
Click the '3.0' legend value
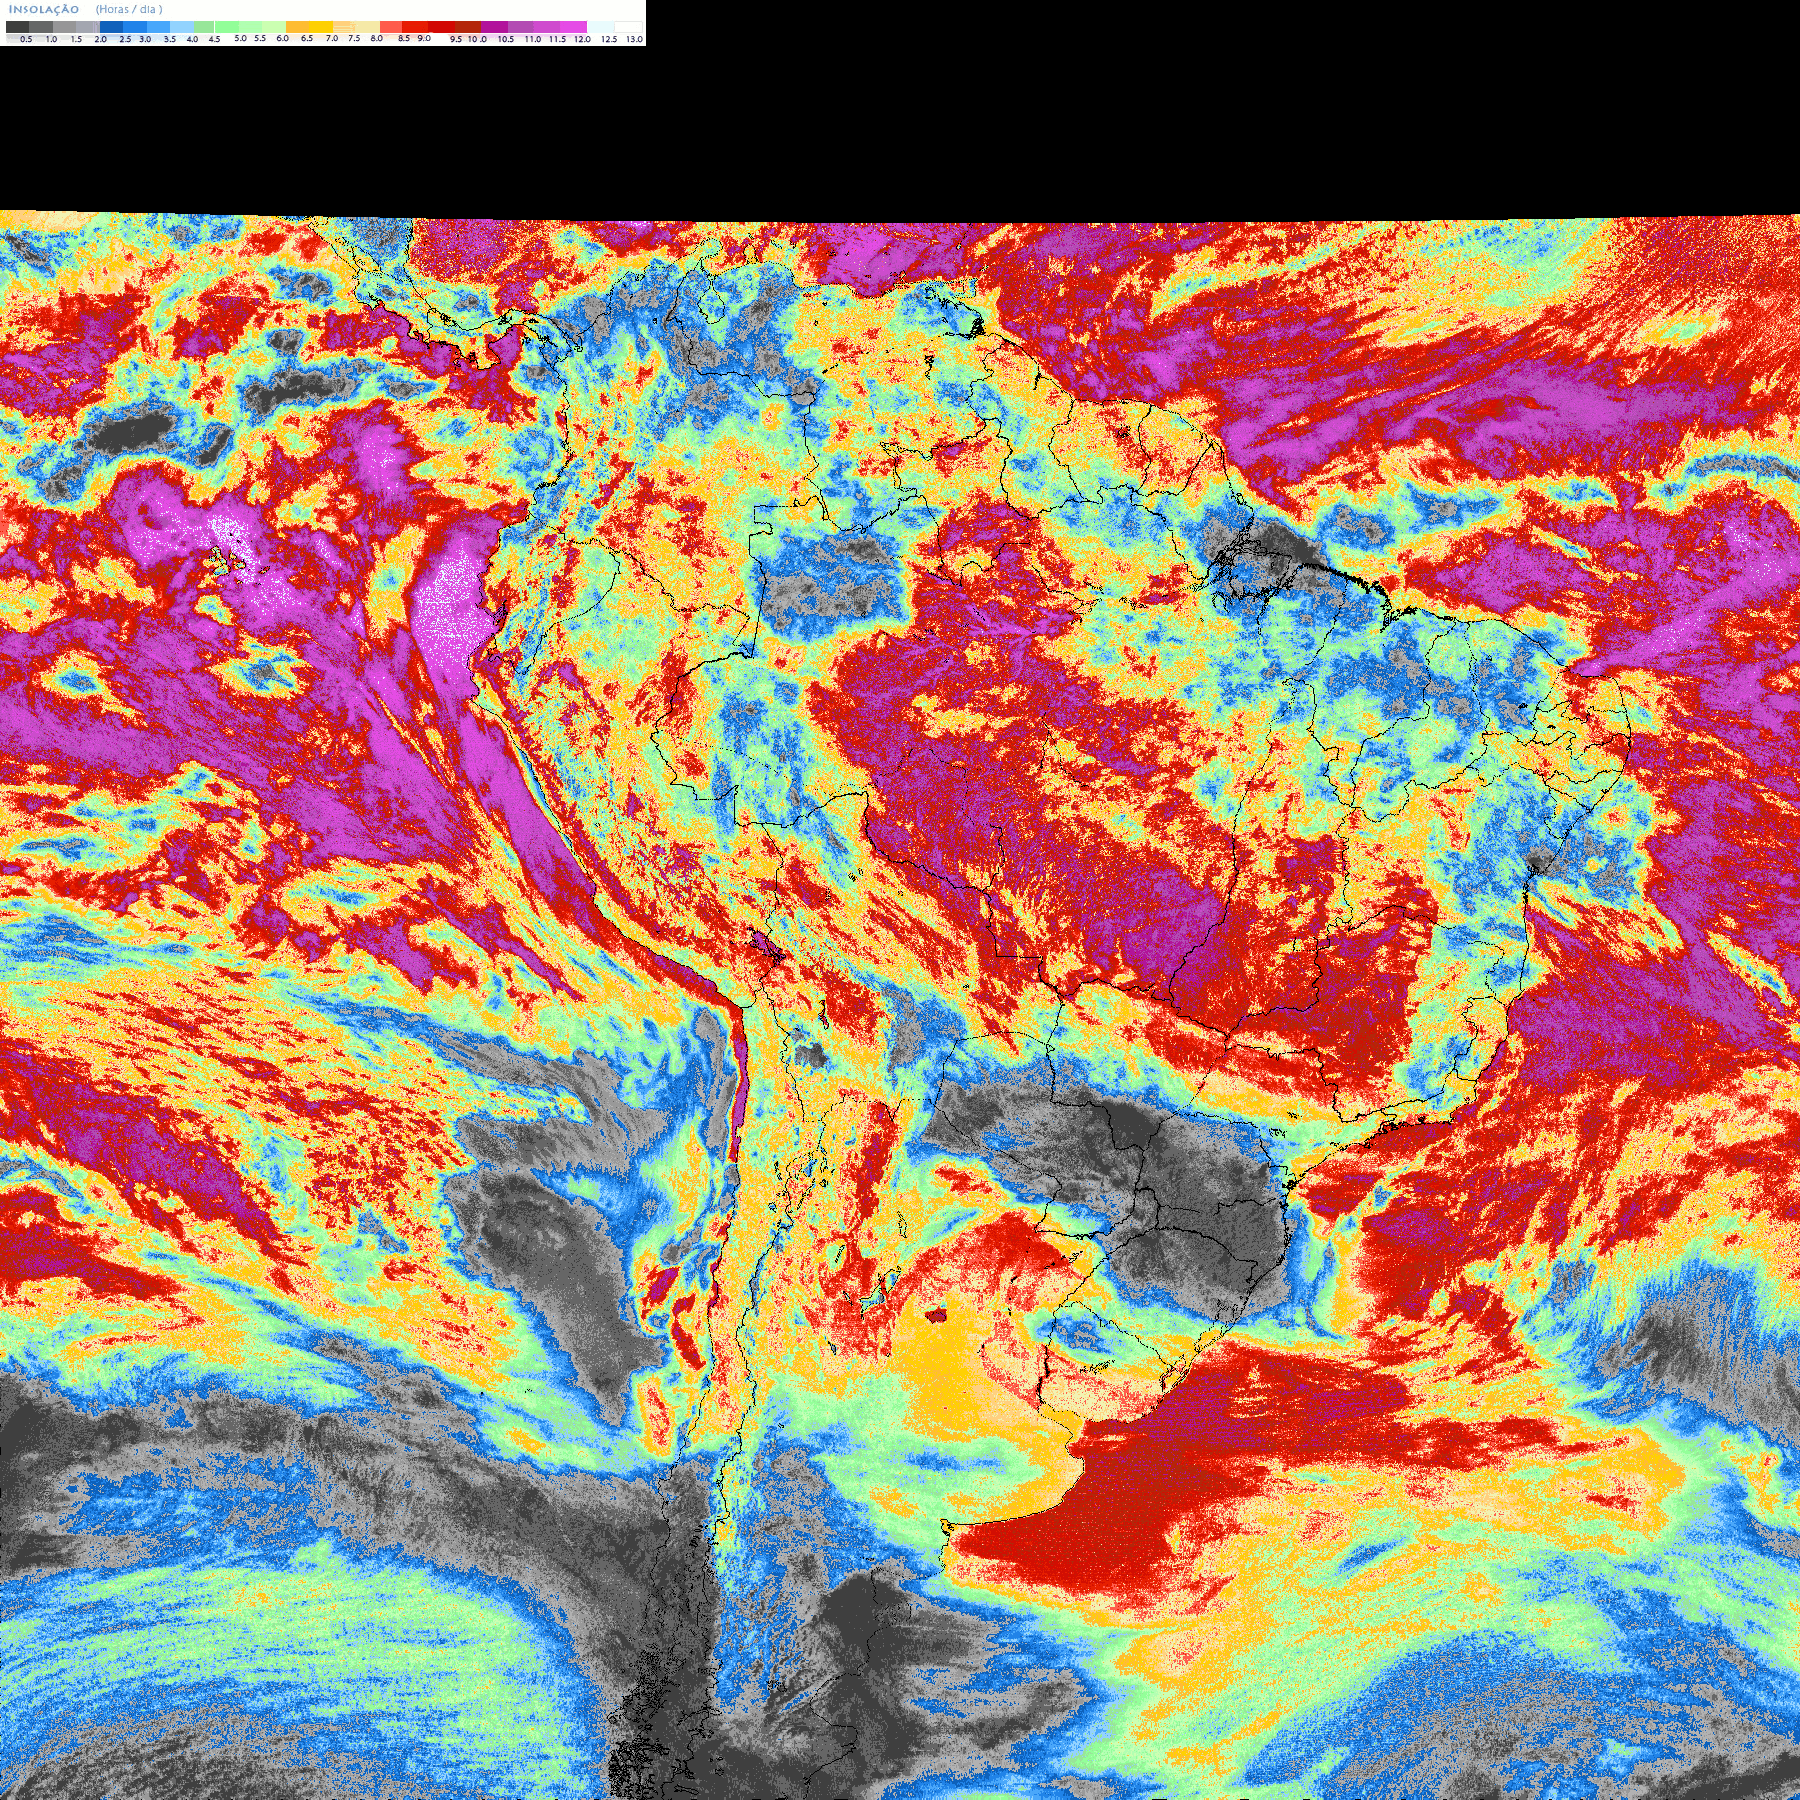[145, 39]
